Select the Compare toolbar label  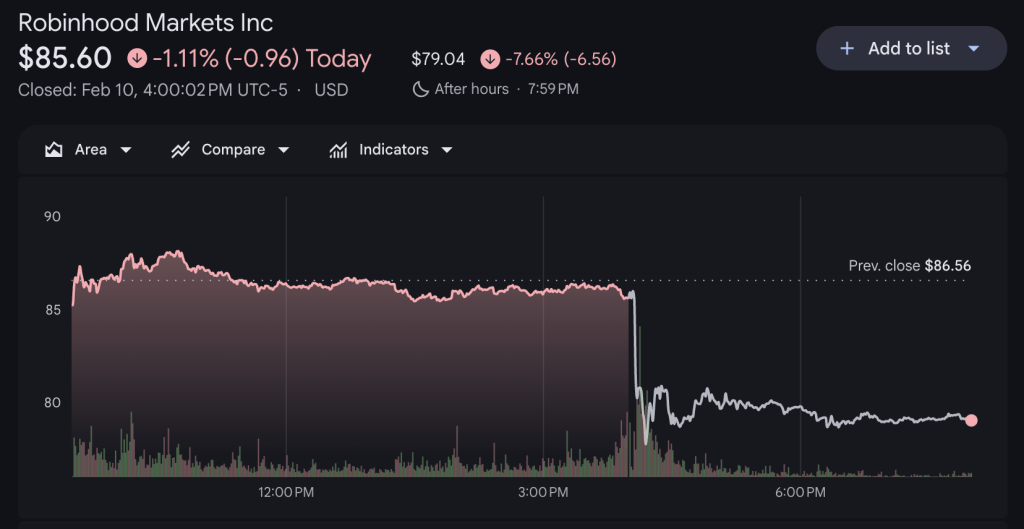coord(233,150)
